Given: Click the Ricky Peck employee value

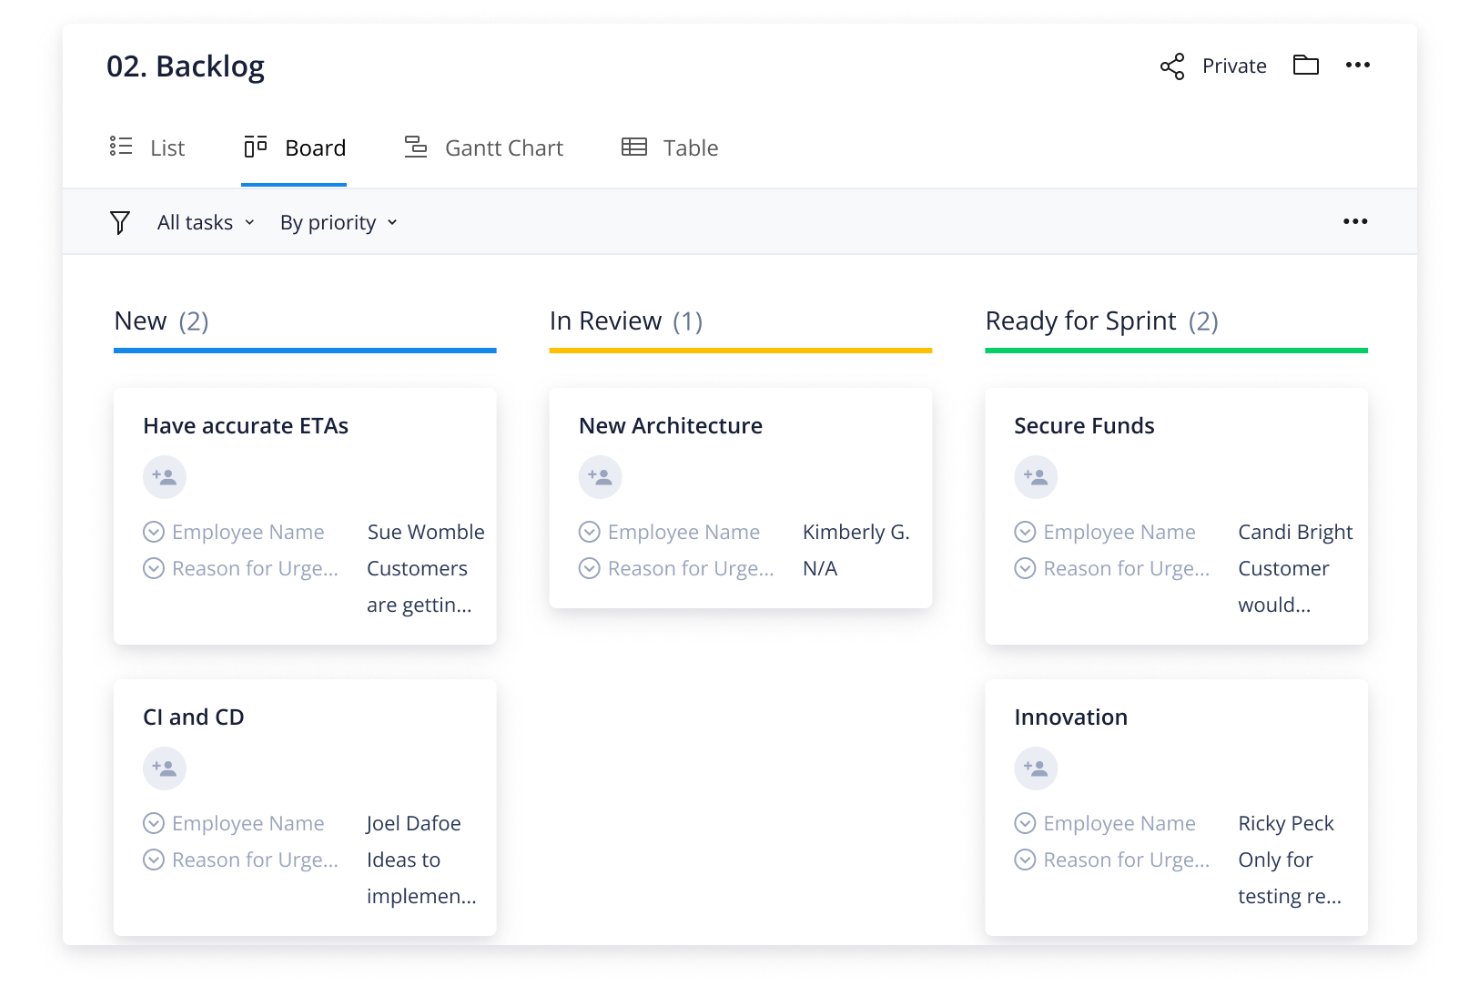Looking at the screenshot, I should click(x=1286, y=823).
